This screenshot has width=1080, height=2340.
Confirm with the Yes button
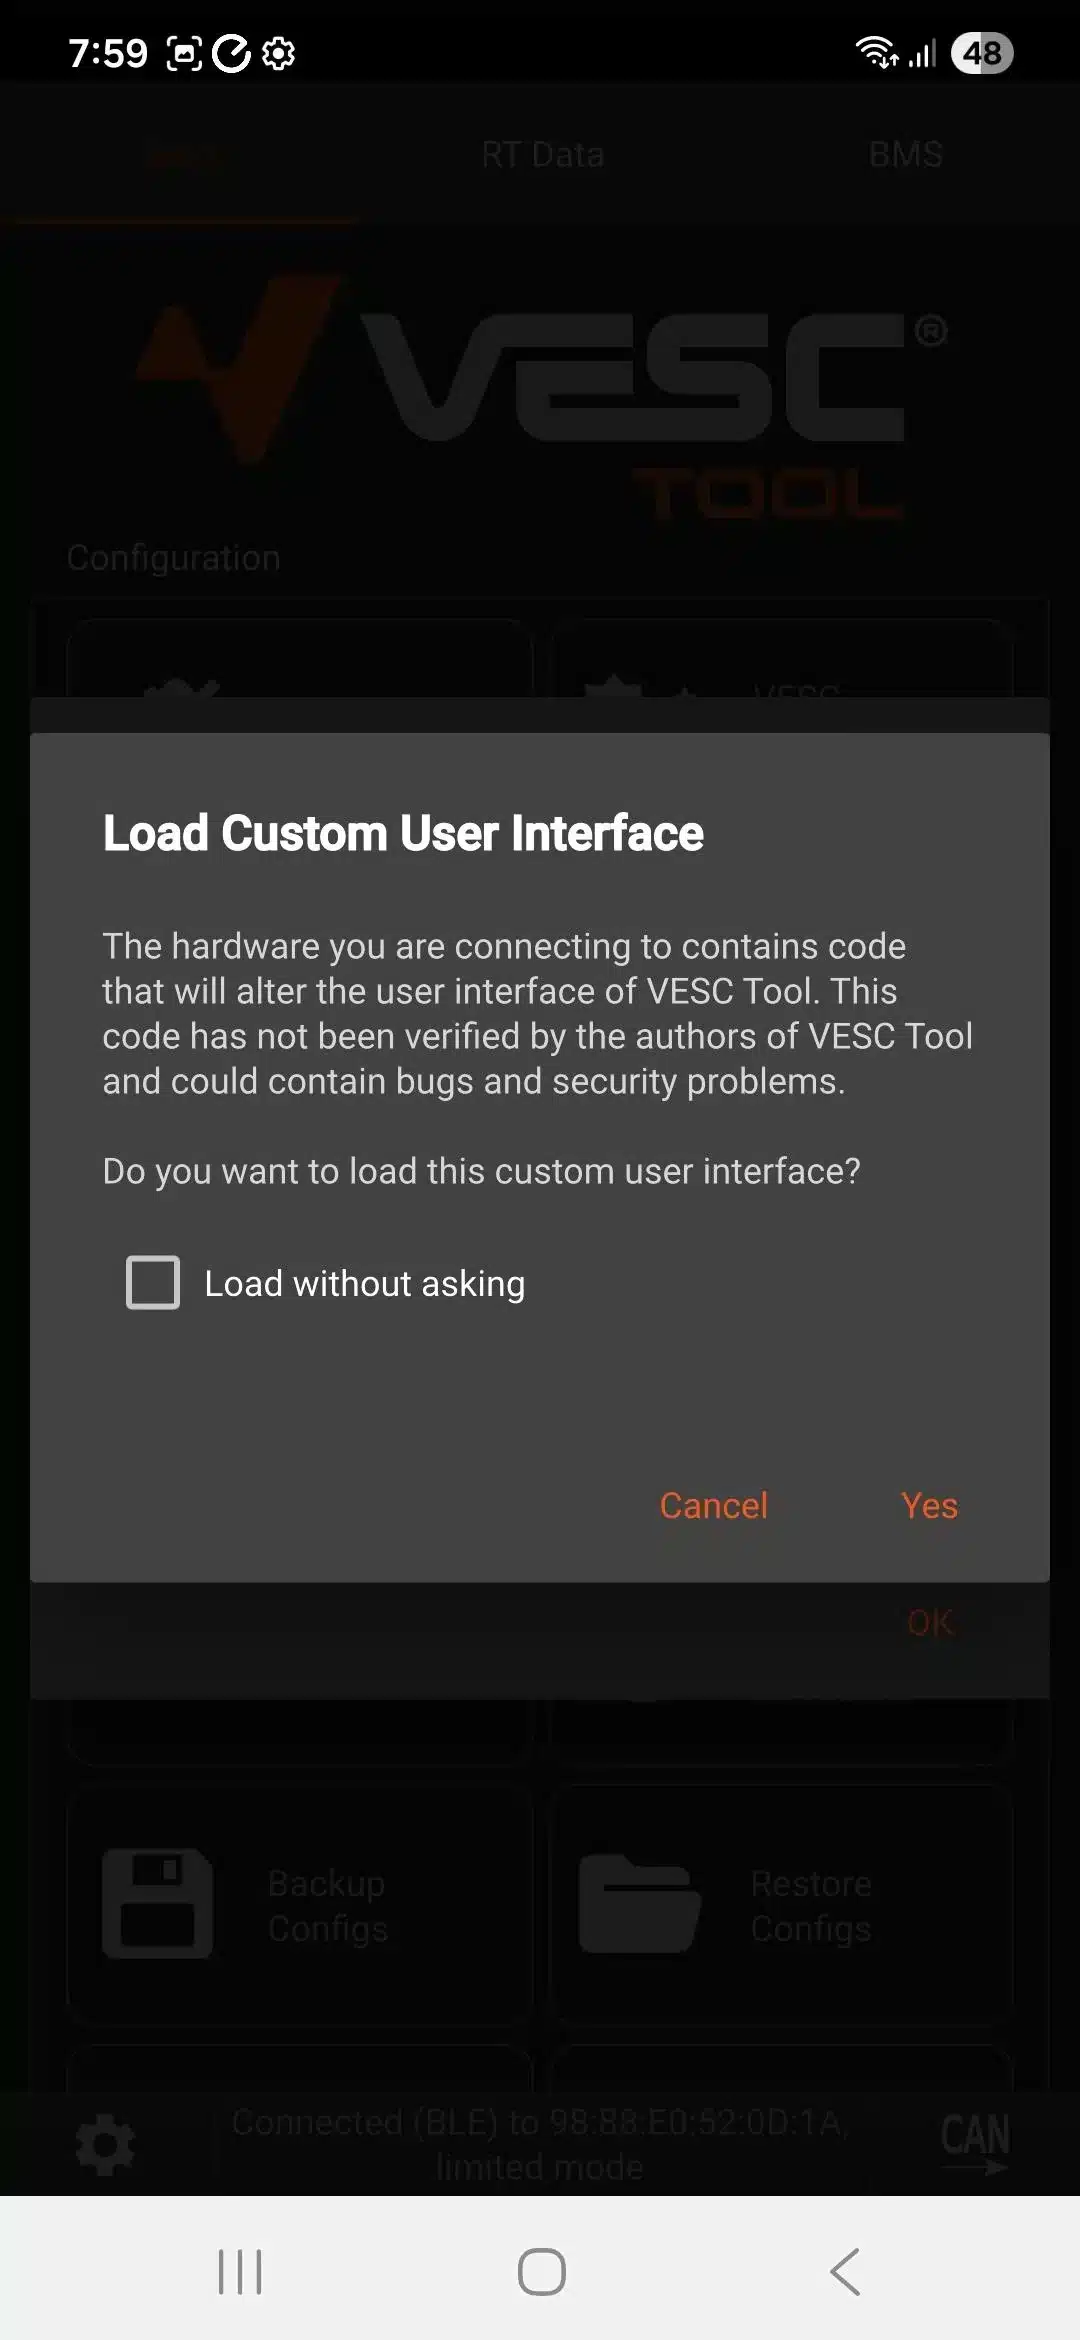coord(929,1505)
